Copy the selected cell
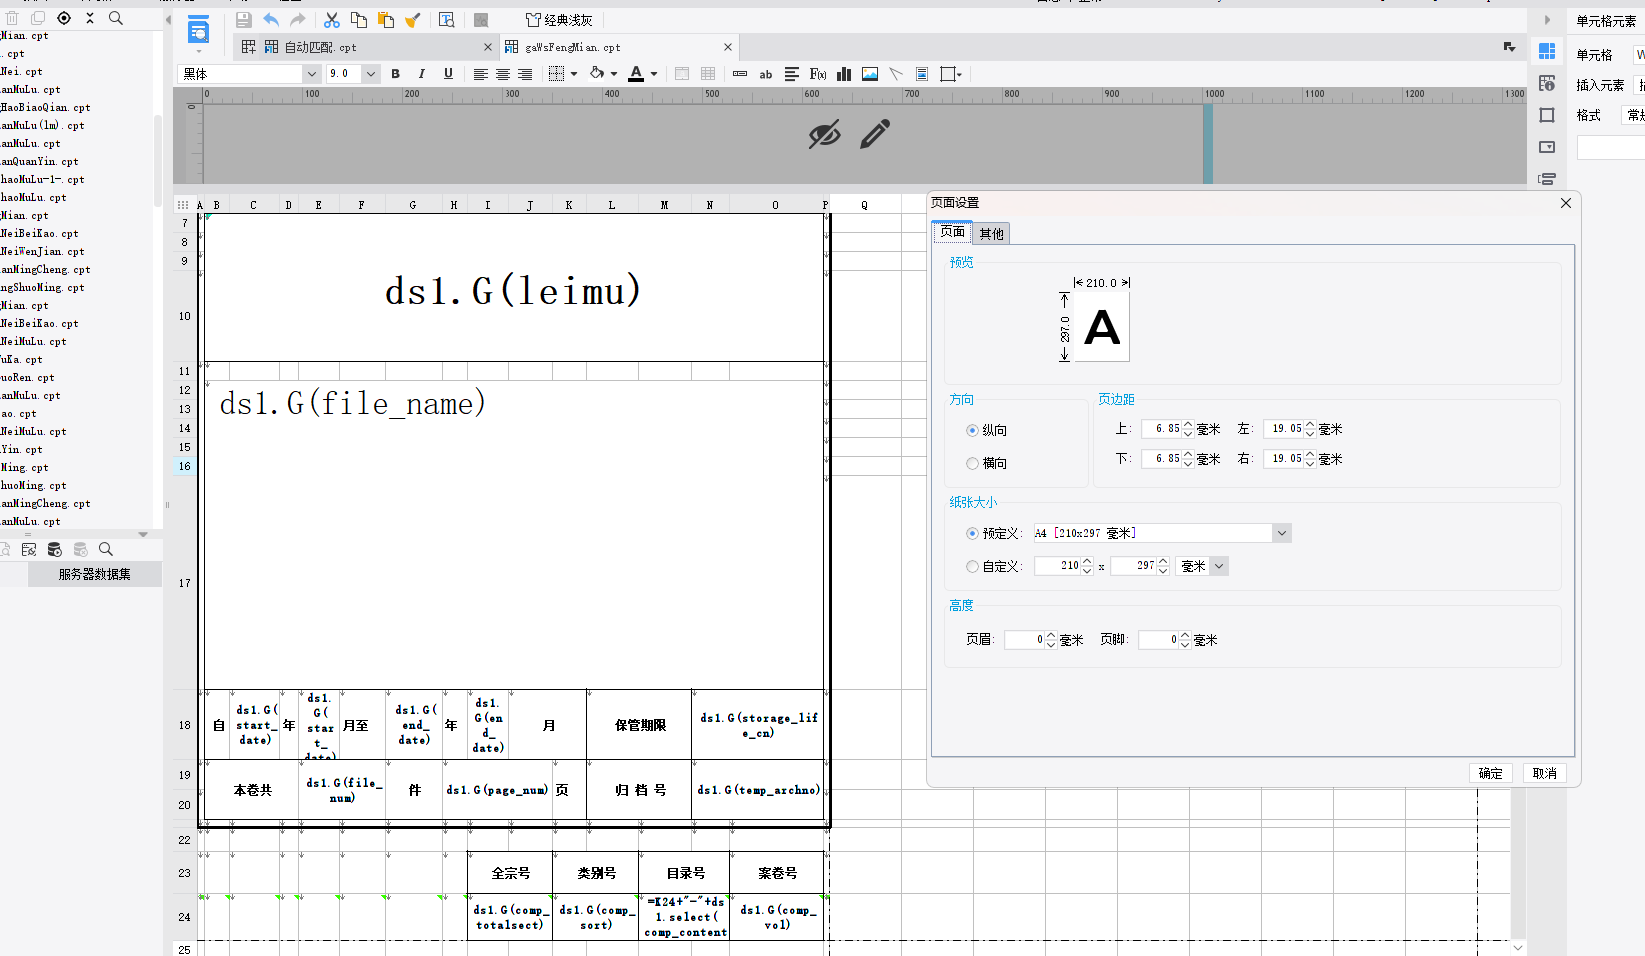The height and width of the screenshot is (956, 1645). pos(359,19)
